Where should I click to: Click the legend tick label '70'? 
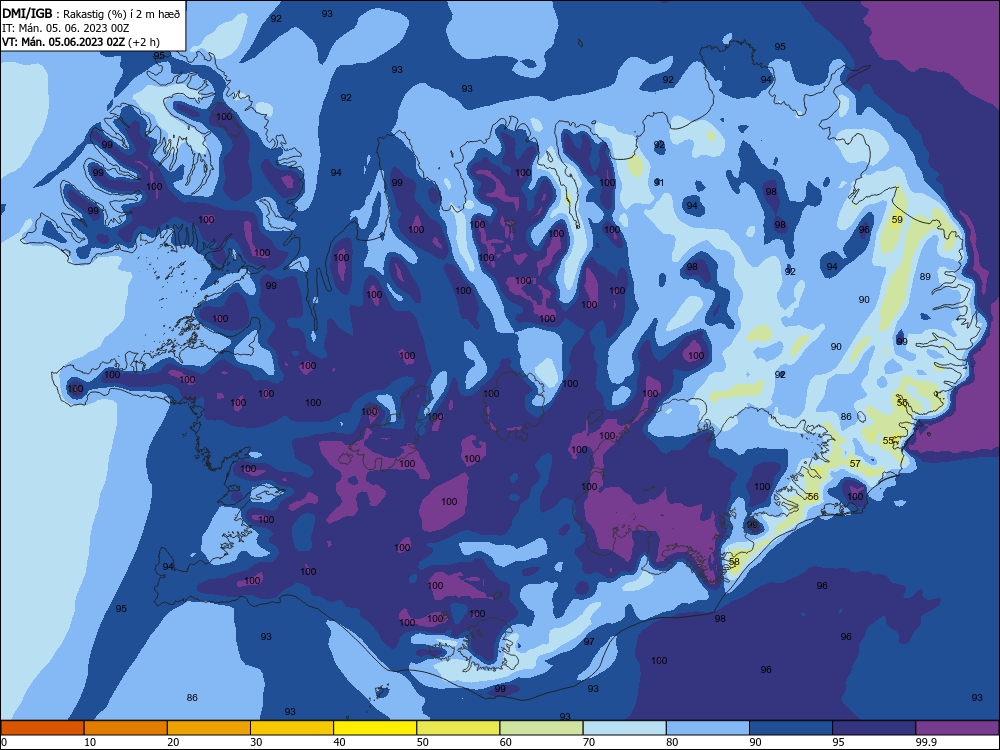point(589,742)
